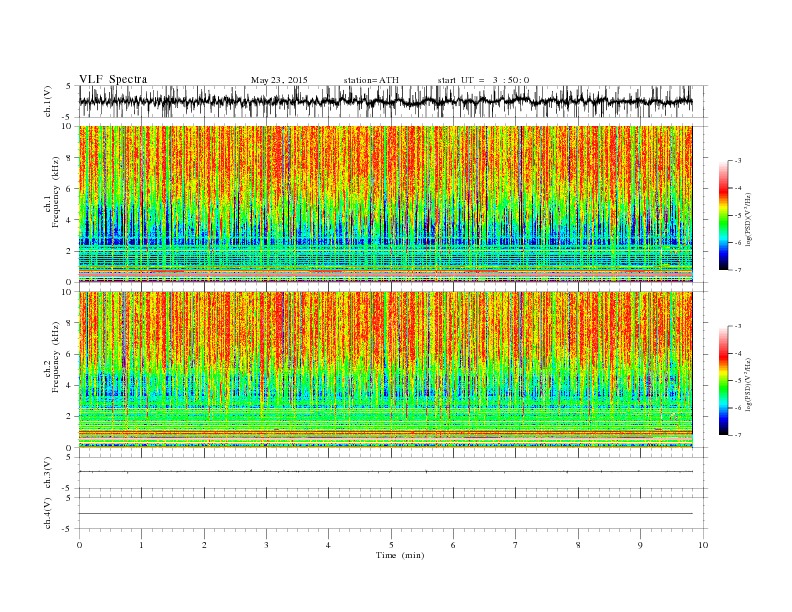Click inside the ch.1 spectrogram panel

385,204
